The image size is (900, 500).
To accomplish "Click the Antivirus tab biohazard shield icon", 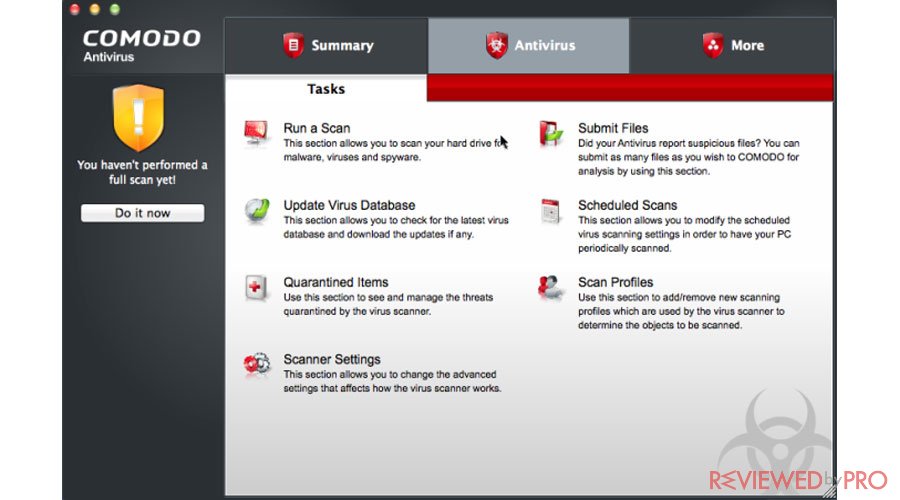I will (496, 45).
